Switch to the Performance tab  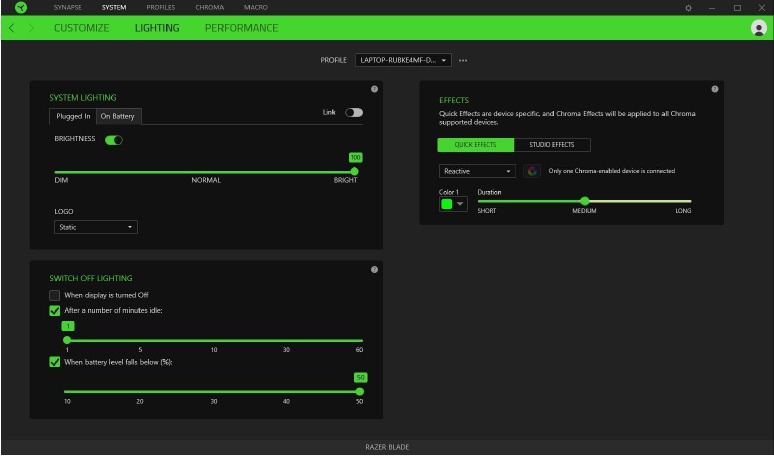tap(241, 28)
